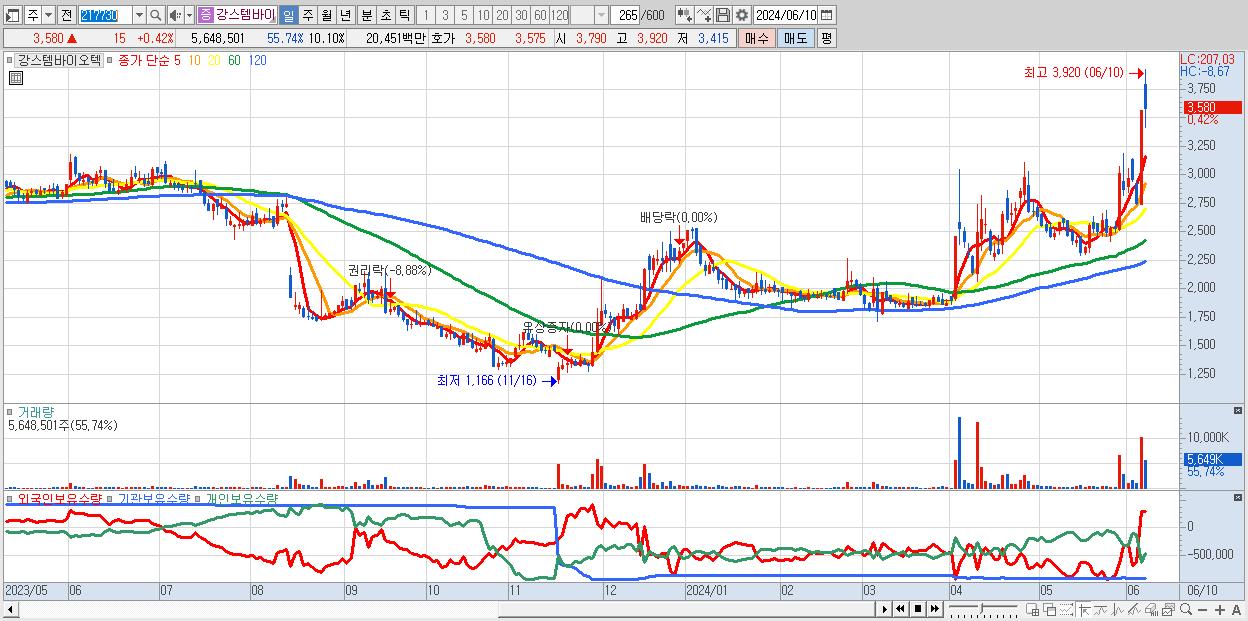
Task: Expand the dropdown arrow beside the speaker icon
Action: click(189, 15)
